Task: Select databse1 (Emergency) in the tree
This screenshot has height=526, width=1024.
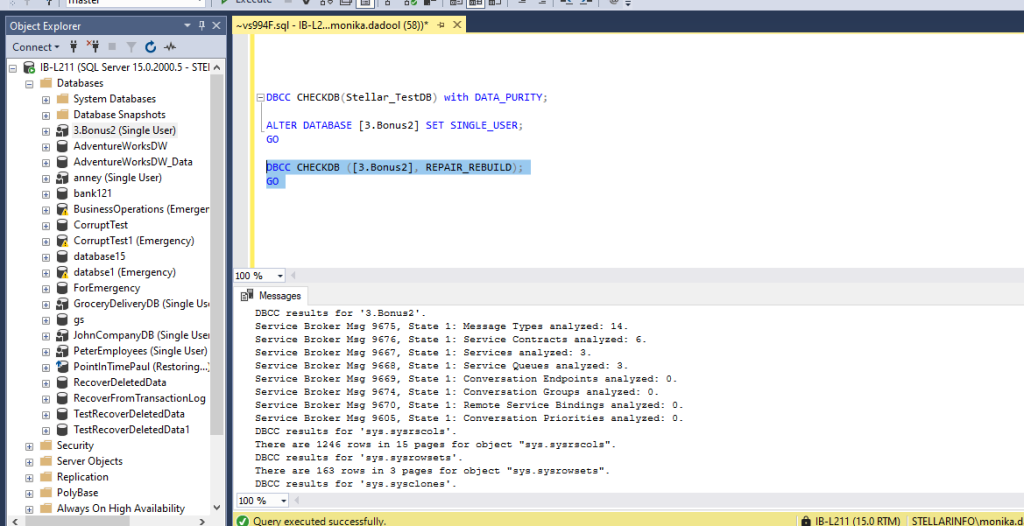Action: [124, 272]
